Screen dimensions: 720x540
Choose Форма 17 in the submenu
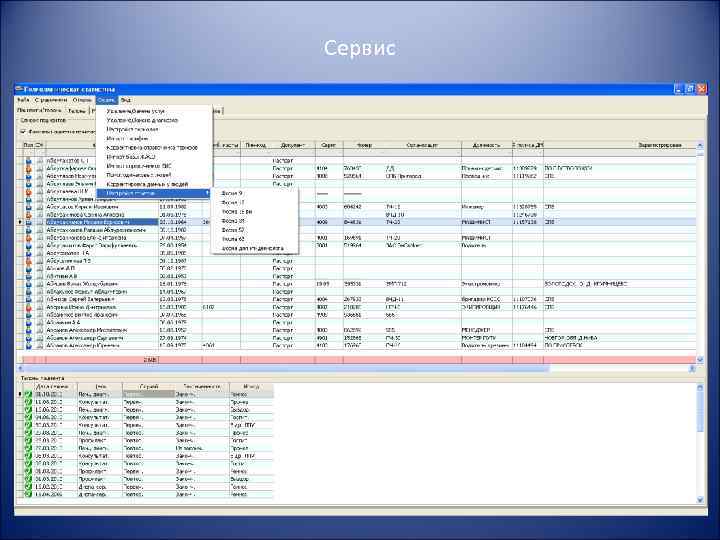[233, 202]
